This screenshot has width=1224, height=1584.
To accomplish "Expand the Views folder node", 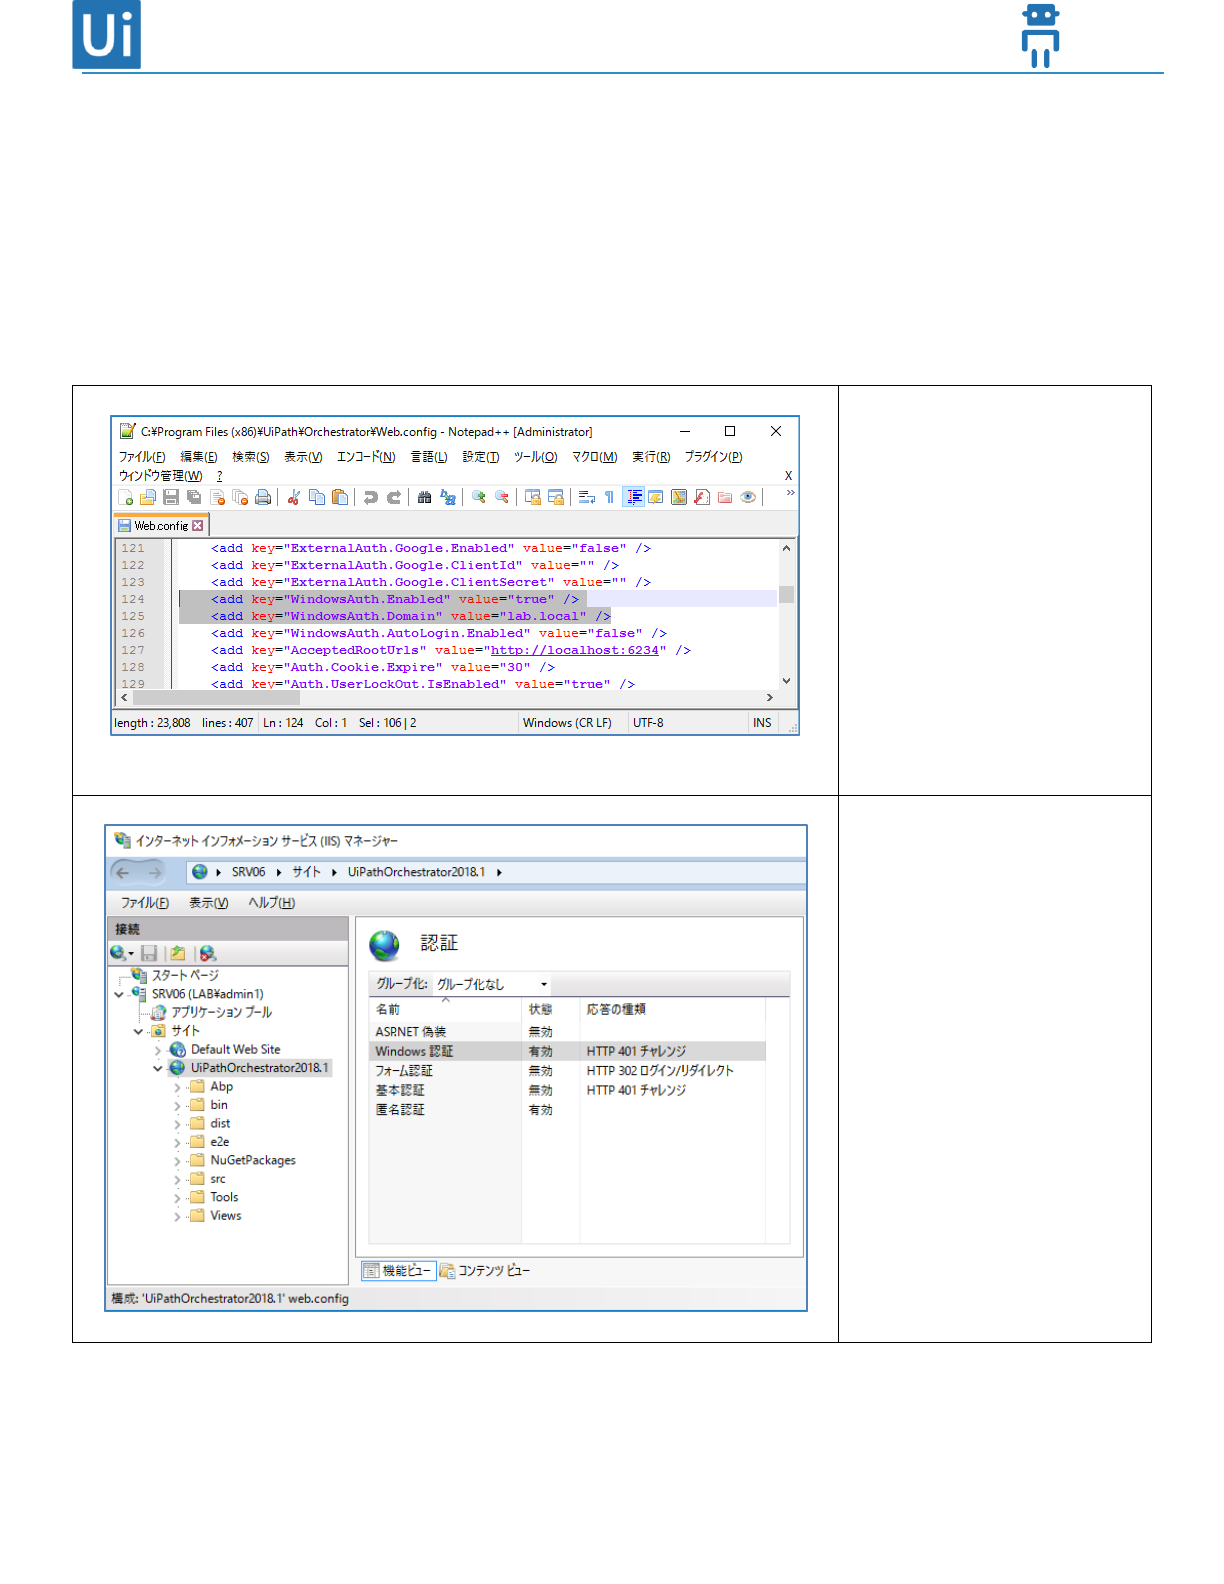I will point(177,1216).
